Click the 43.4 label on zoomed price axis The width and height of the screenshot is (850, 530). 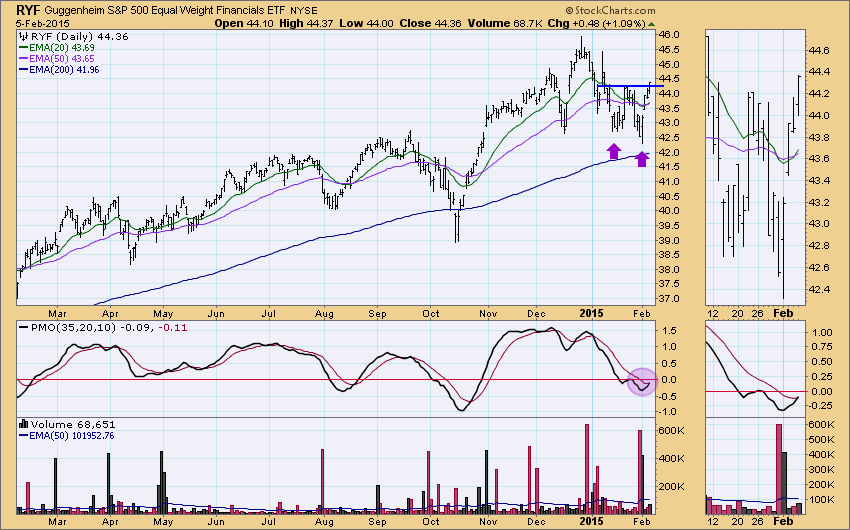point(819,180)
